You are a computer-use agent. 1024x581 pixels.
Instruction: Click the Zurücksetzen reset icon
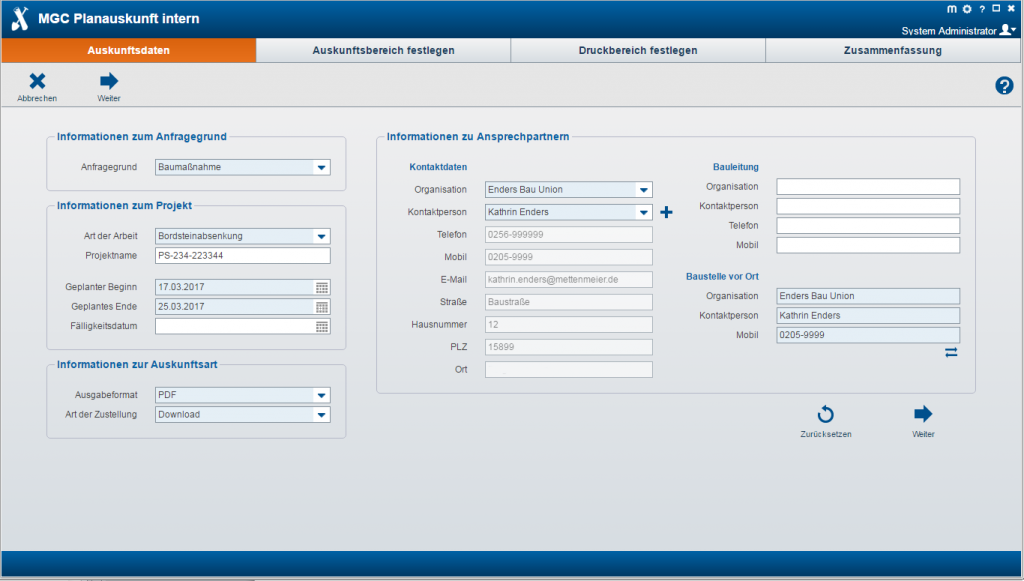coord(825,415)
